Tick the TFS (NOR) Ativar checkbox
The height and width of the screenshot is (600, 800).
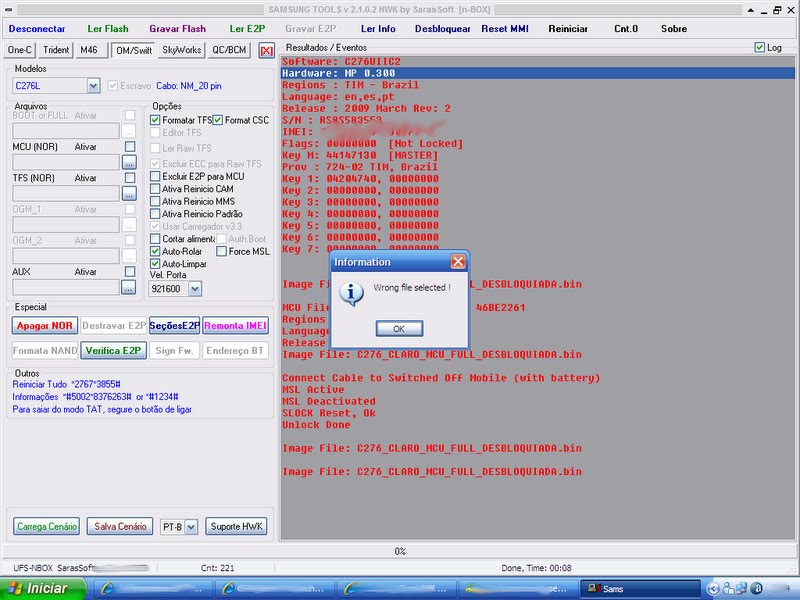[x=130, y=178]
